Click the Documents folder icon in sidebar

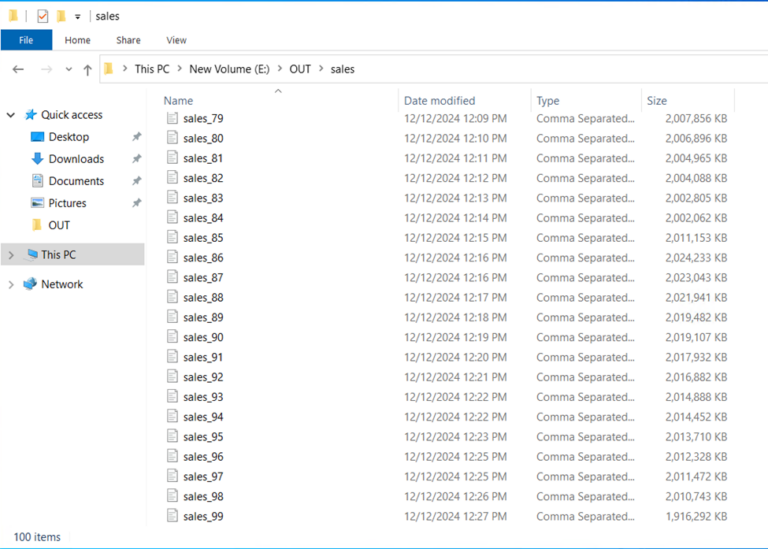[37, 181]
